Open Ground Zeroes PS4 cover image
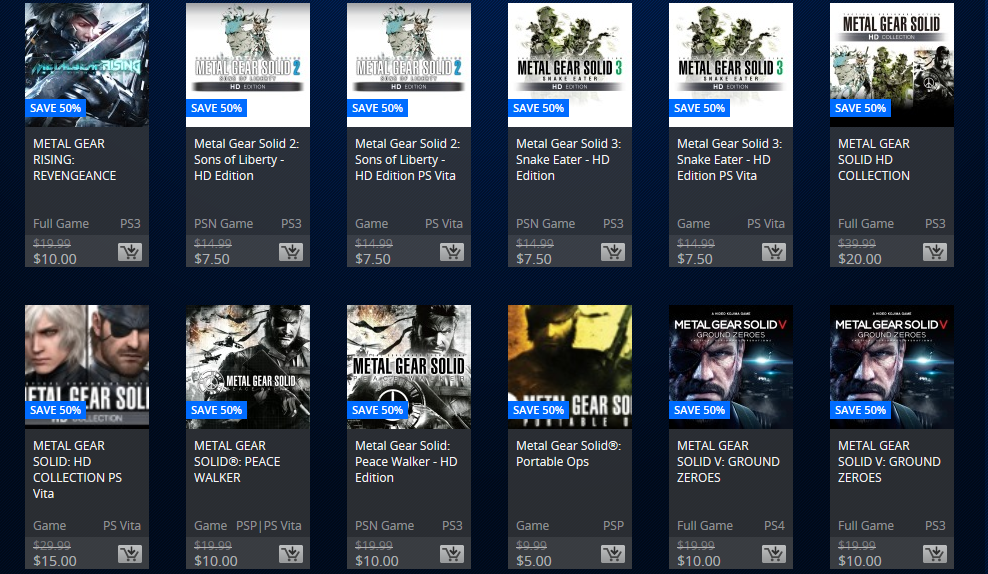 [x=731, y=367]
